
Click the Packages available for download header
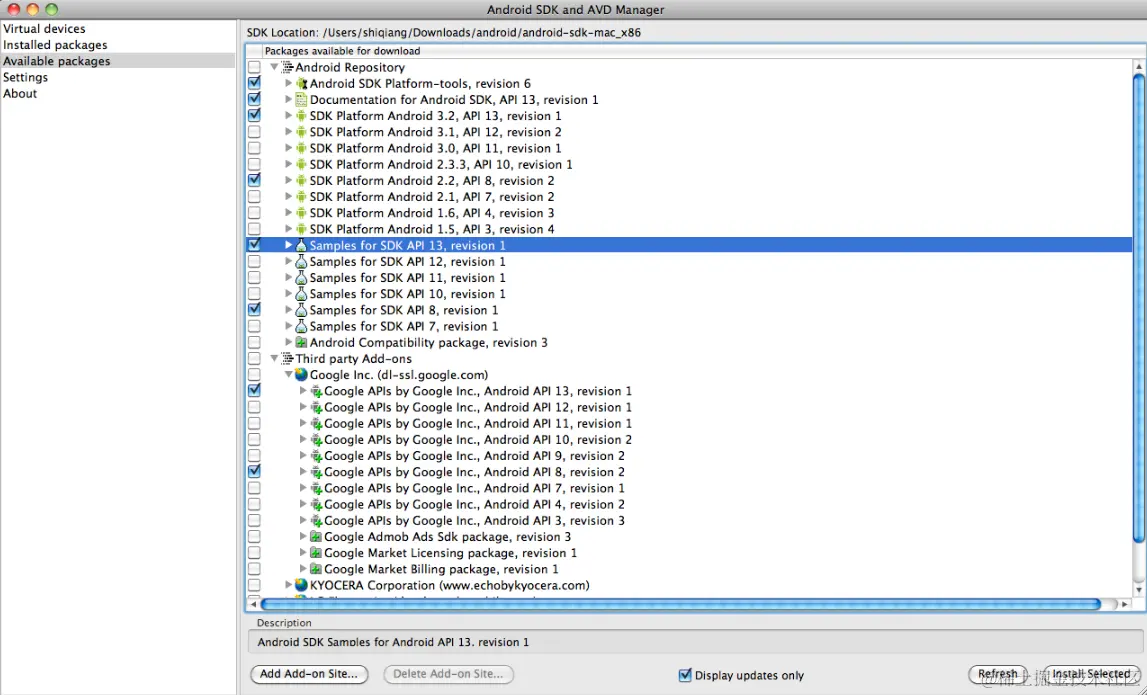pyautogui.click(x=342, y=51)
